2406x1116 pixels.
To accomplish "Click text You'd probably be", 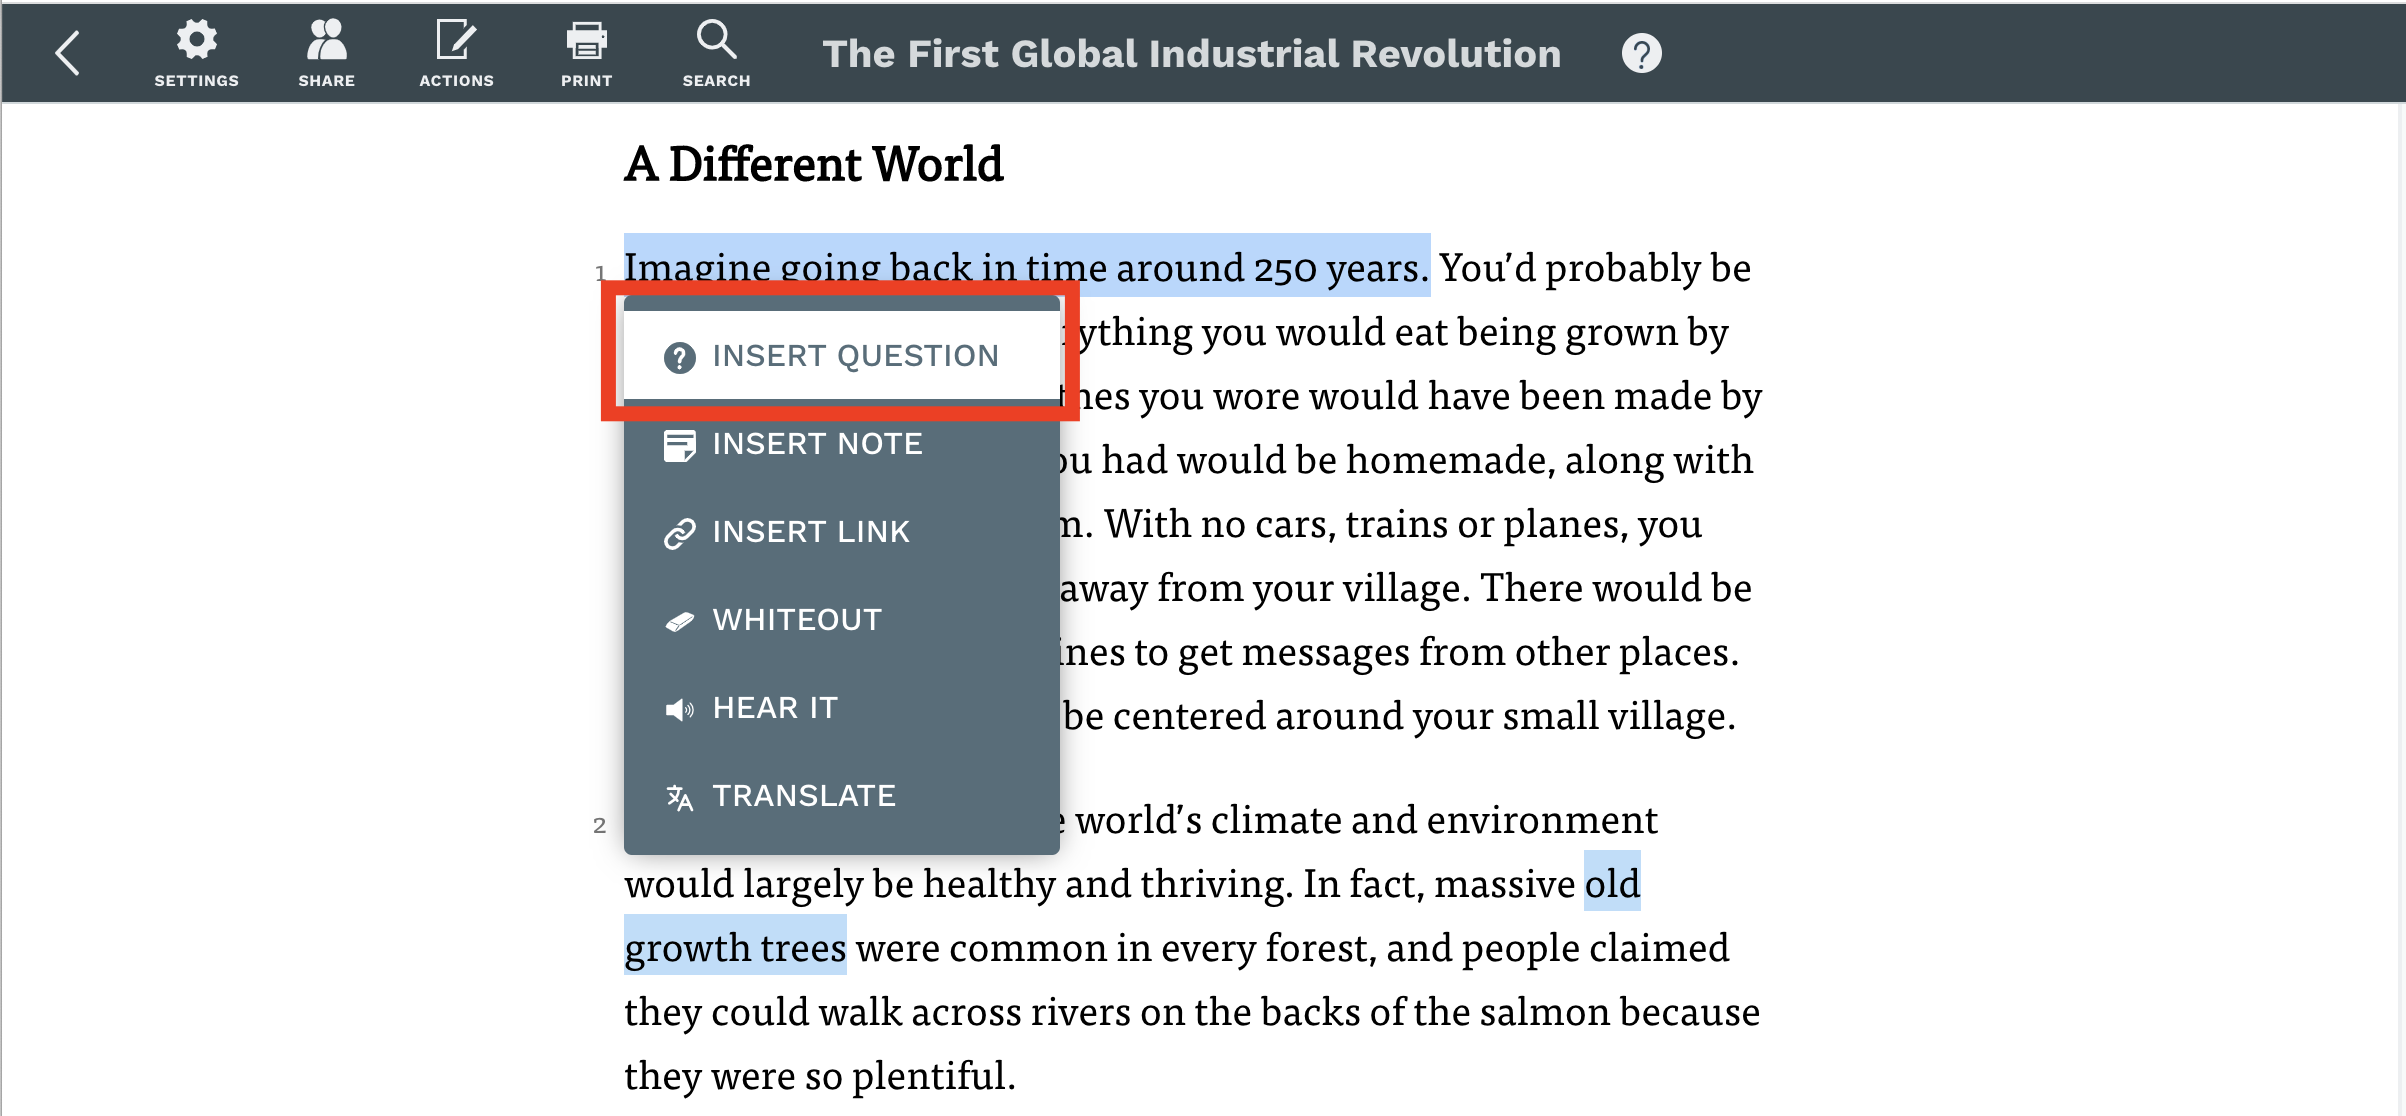I will click(1595, 268).
